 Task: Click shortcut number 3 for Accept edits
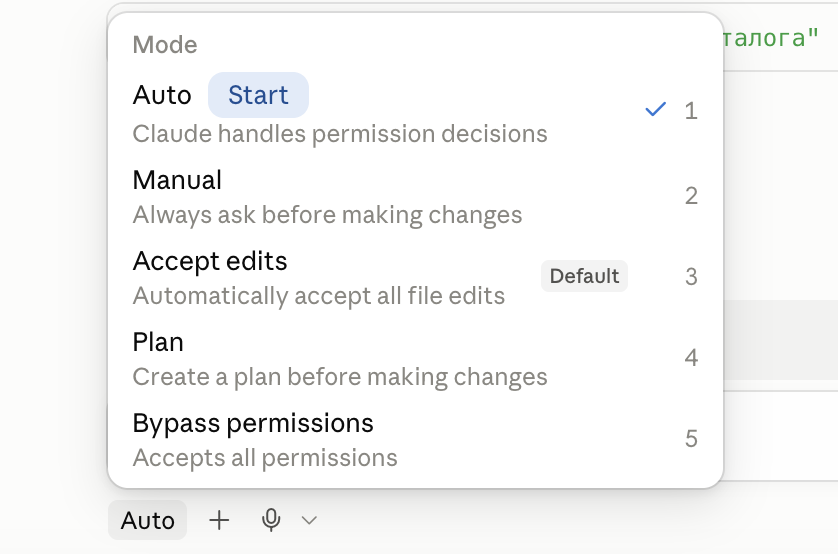[692, 277]
